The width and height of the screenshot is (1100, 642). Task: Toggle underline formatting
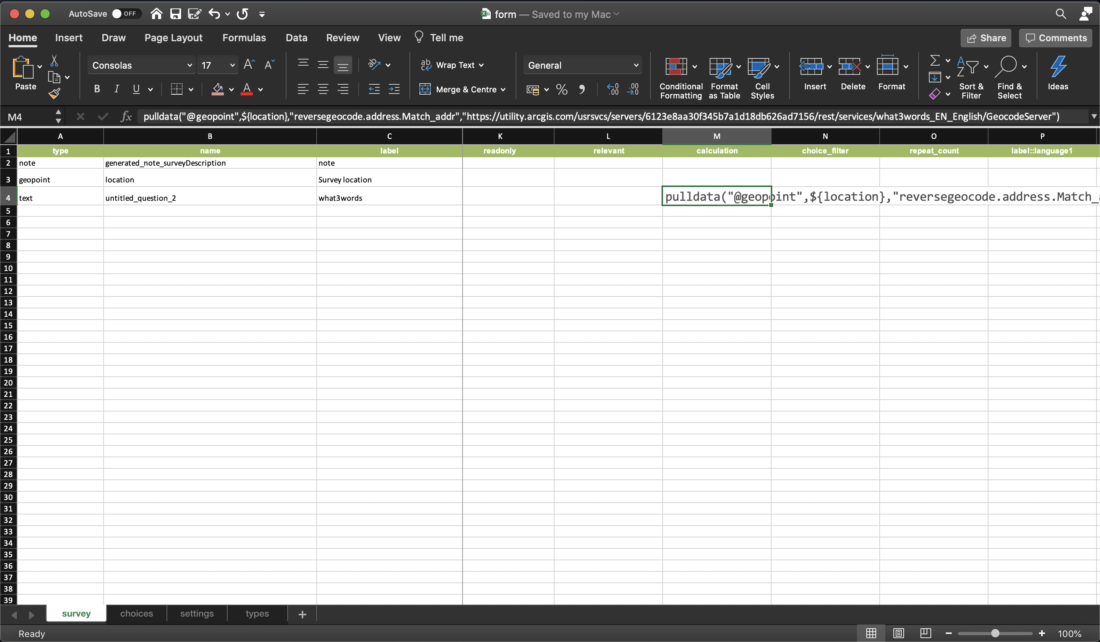[136, 89]
